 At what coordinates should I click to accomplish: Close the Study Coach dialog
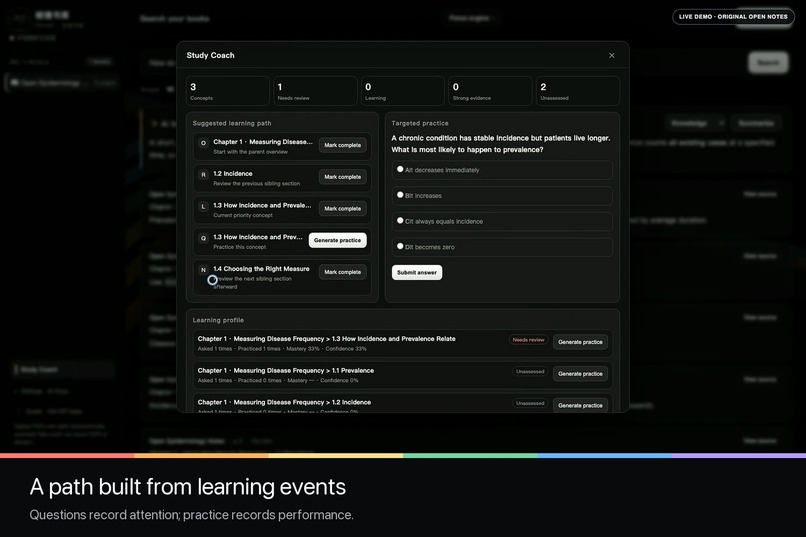(611, 55)
